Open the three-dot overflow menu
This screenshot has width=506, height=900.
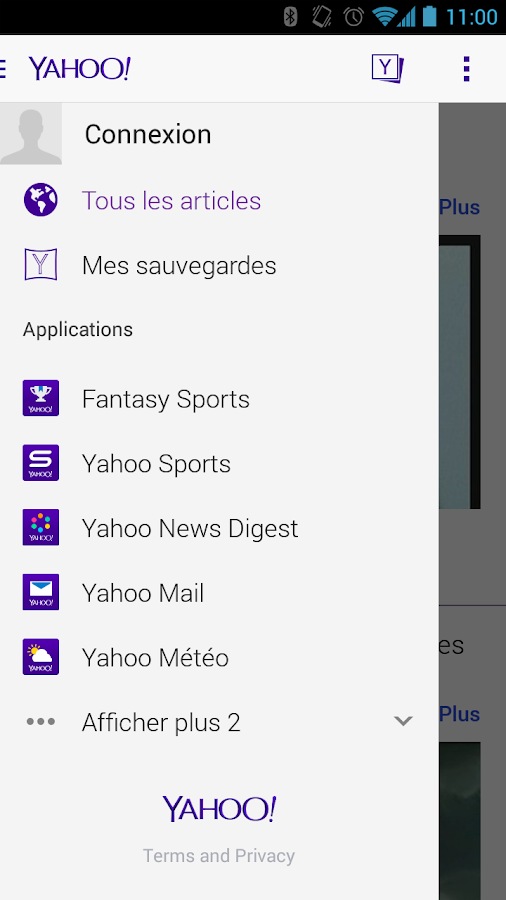click(x=466, y=69)
